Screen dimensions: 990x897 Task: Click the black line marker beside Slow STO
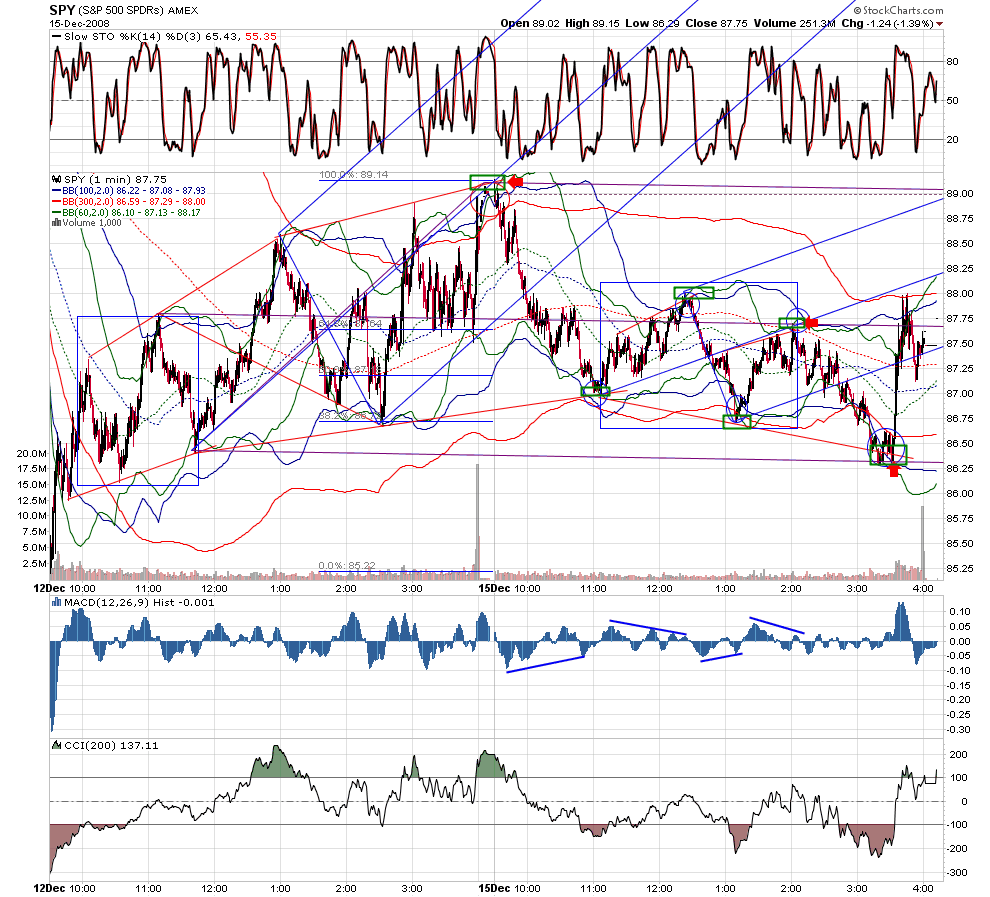click(x=56, y=37)
